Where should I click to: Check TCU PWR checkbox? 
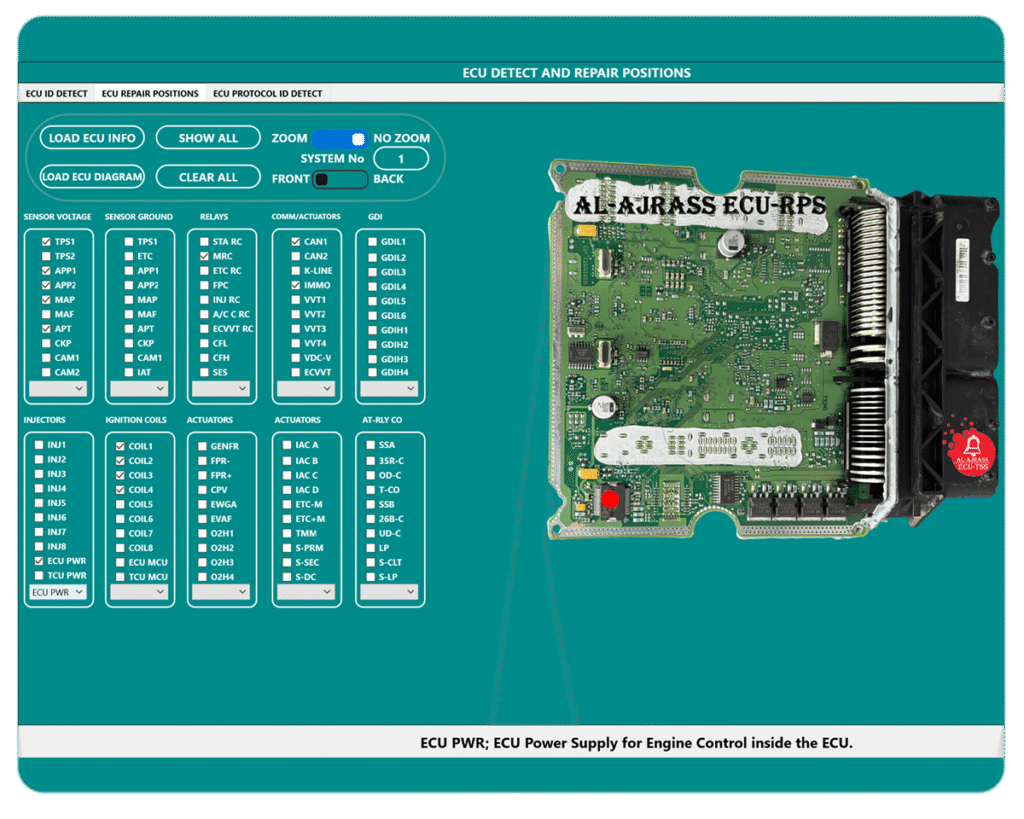39,575
